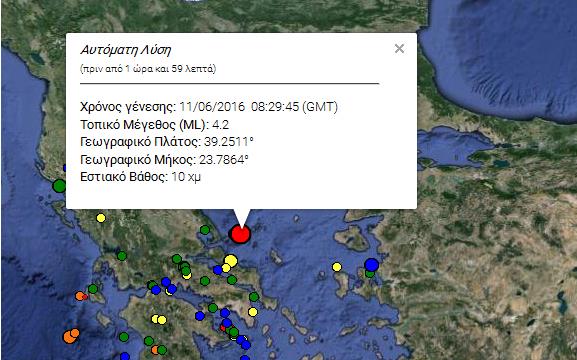Click the large yellow marker below red epicenter
This screenshot has height=360, width=577.
231,261
